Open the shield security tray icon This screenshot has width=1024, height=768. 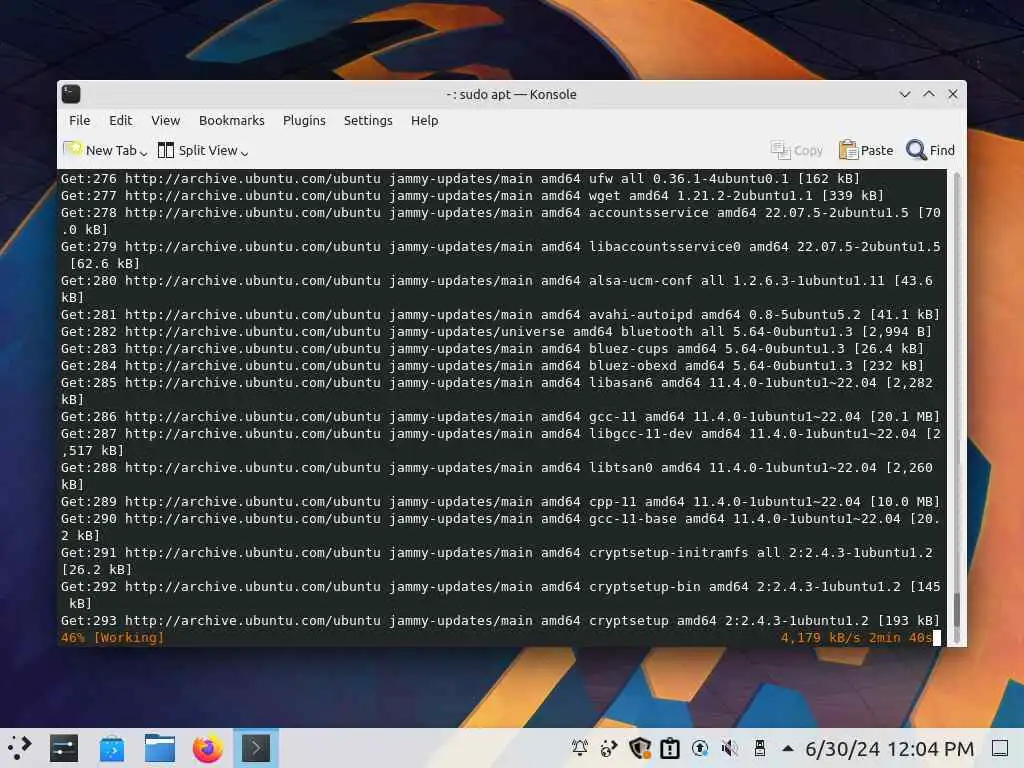pos(639,748)
